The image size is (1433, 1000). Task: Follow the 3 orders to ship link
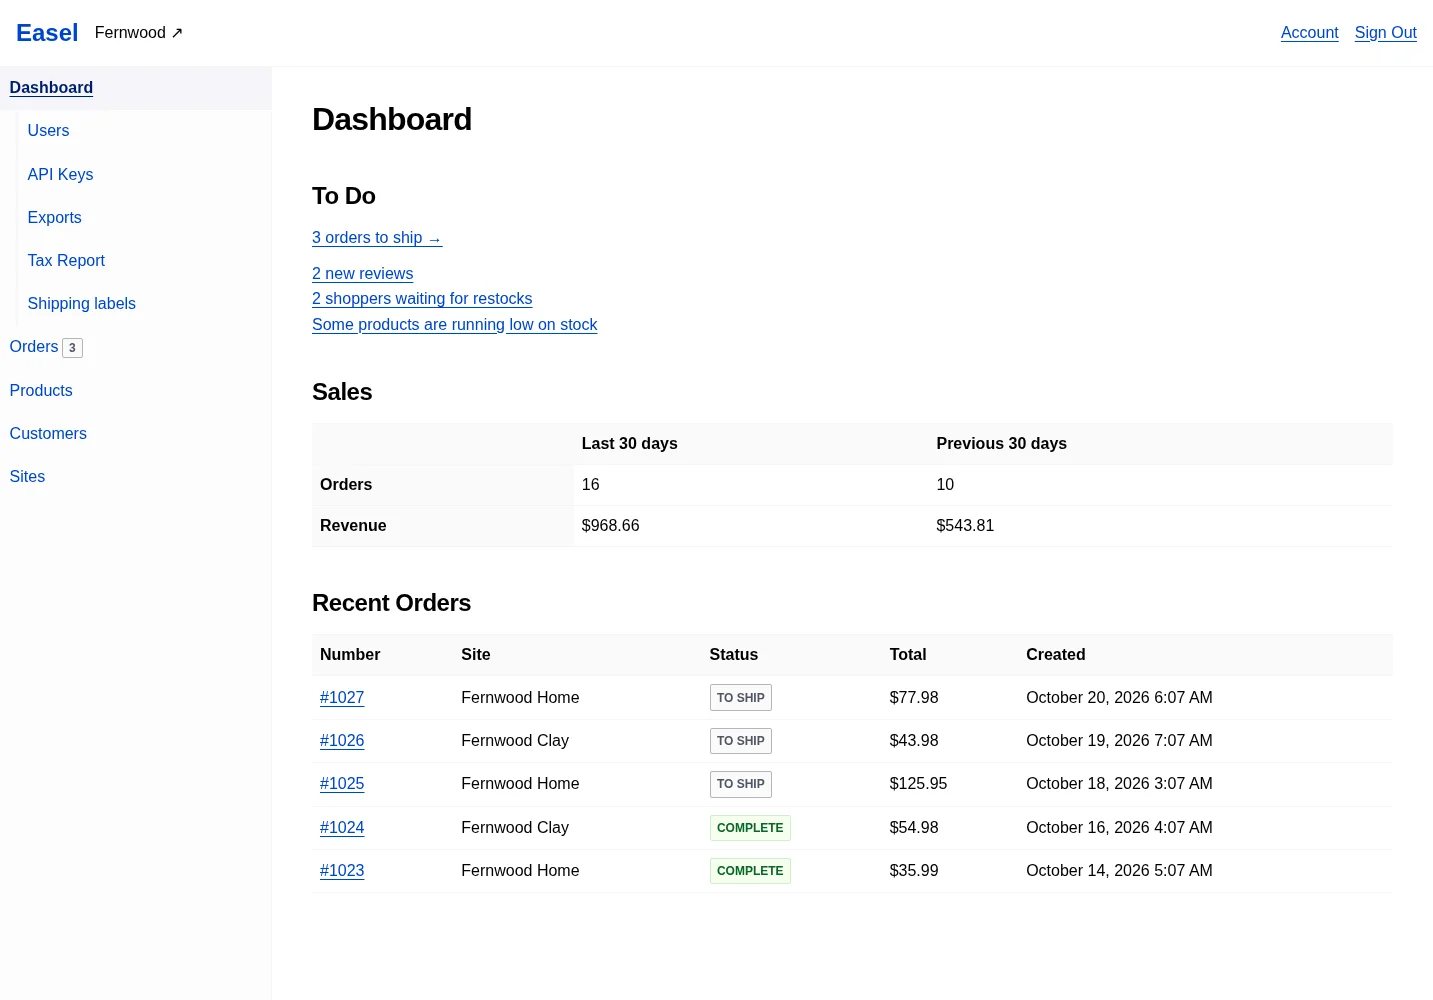tap(377, 238)
